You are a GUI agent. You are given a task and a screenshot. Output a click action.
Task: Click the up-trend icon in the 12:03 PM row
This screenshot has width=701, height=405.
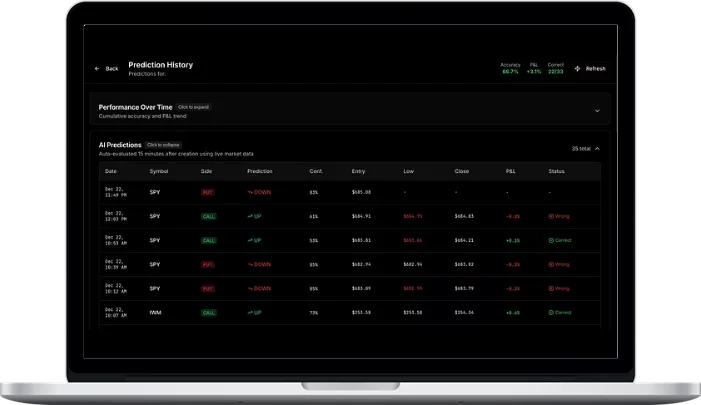(x=251, y=216)
